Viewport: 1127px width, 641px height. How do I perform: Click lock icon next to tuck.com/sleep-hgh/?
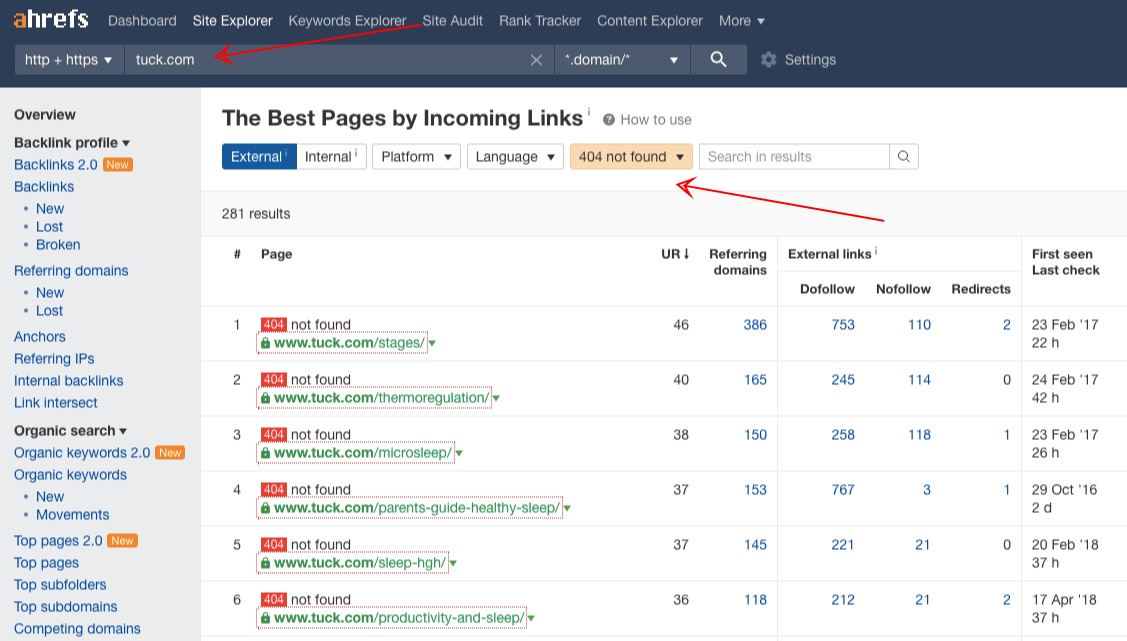pyautogui.click(x=265, y=563)
